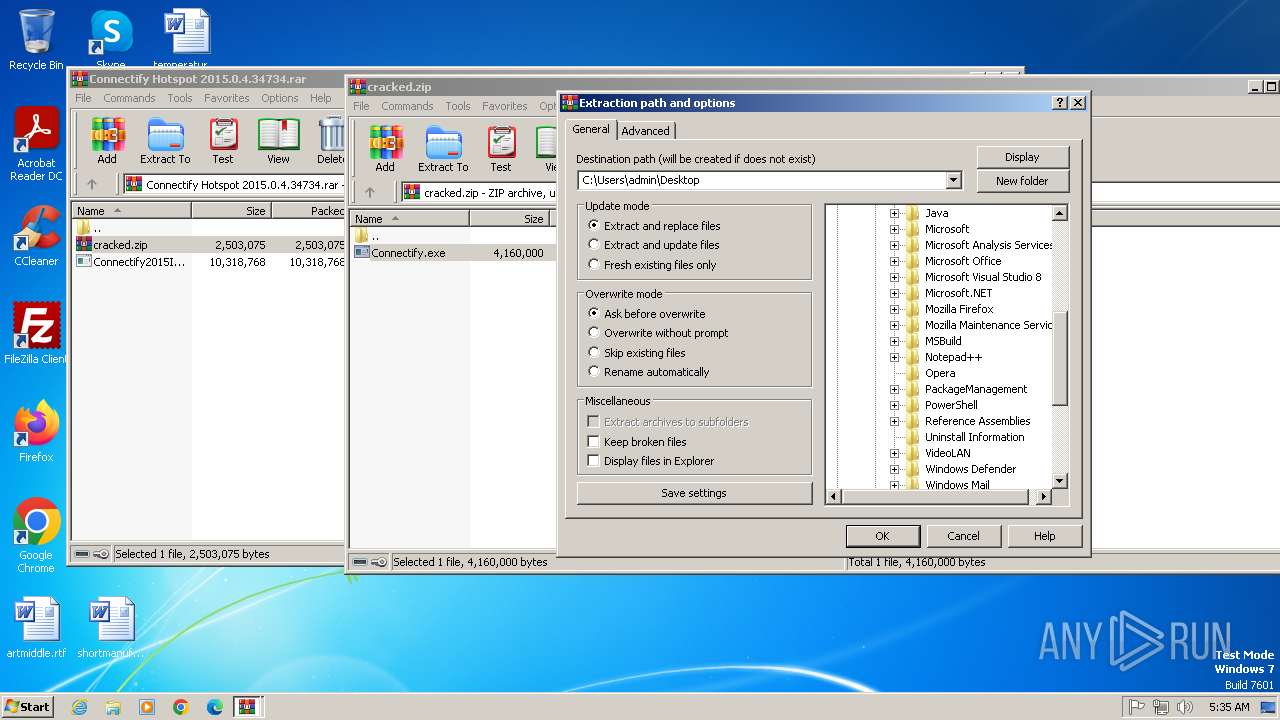Open FileZilla Client desktop icon
The width and height of the screenshot is (1280, 720).
click(x=36, y=333)
